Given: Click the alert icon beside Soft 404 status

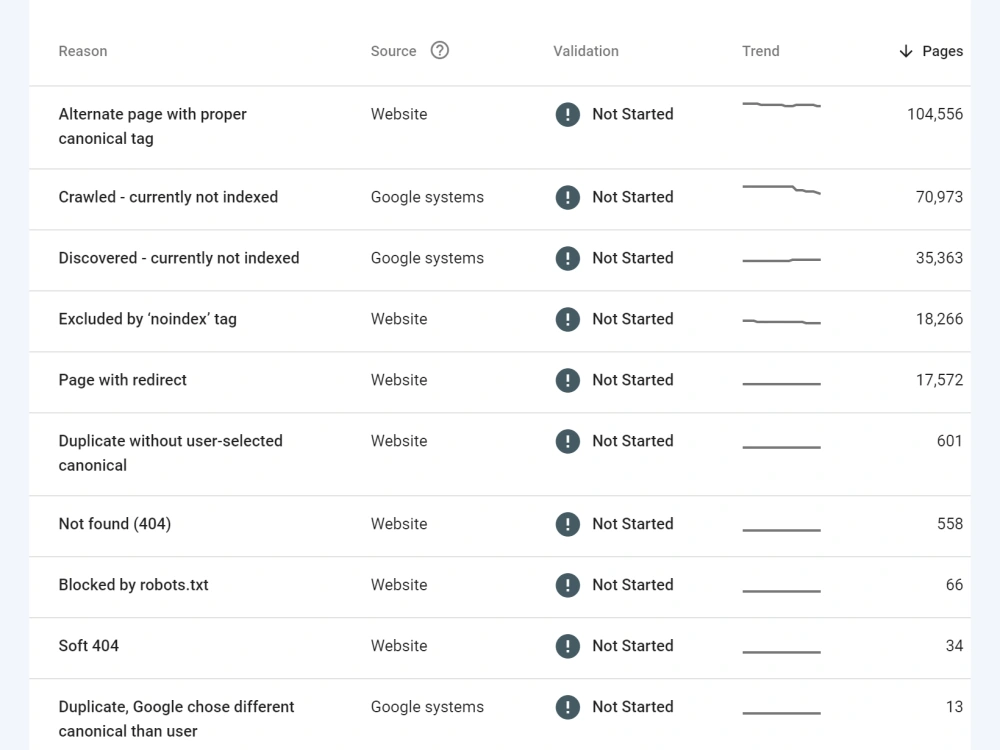Looking at the screenshot, I should (x=567, y=646).
